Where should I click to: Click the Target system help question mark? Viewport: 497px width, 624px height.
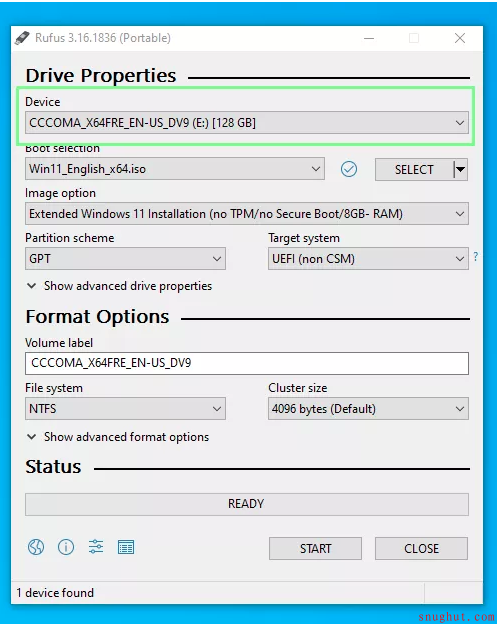pos(476,257)
